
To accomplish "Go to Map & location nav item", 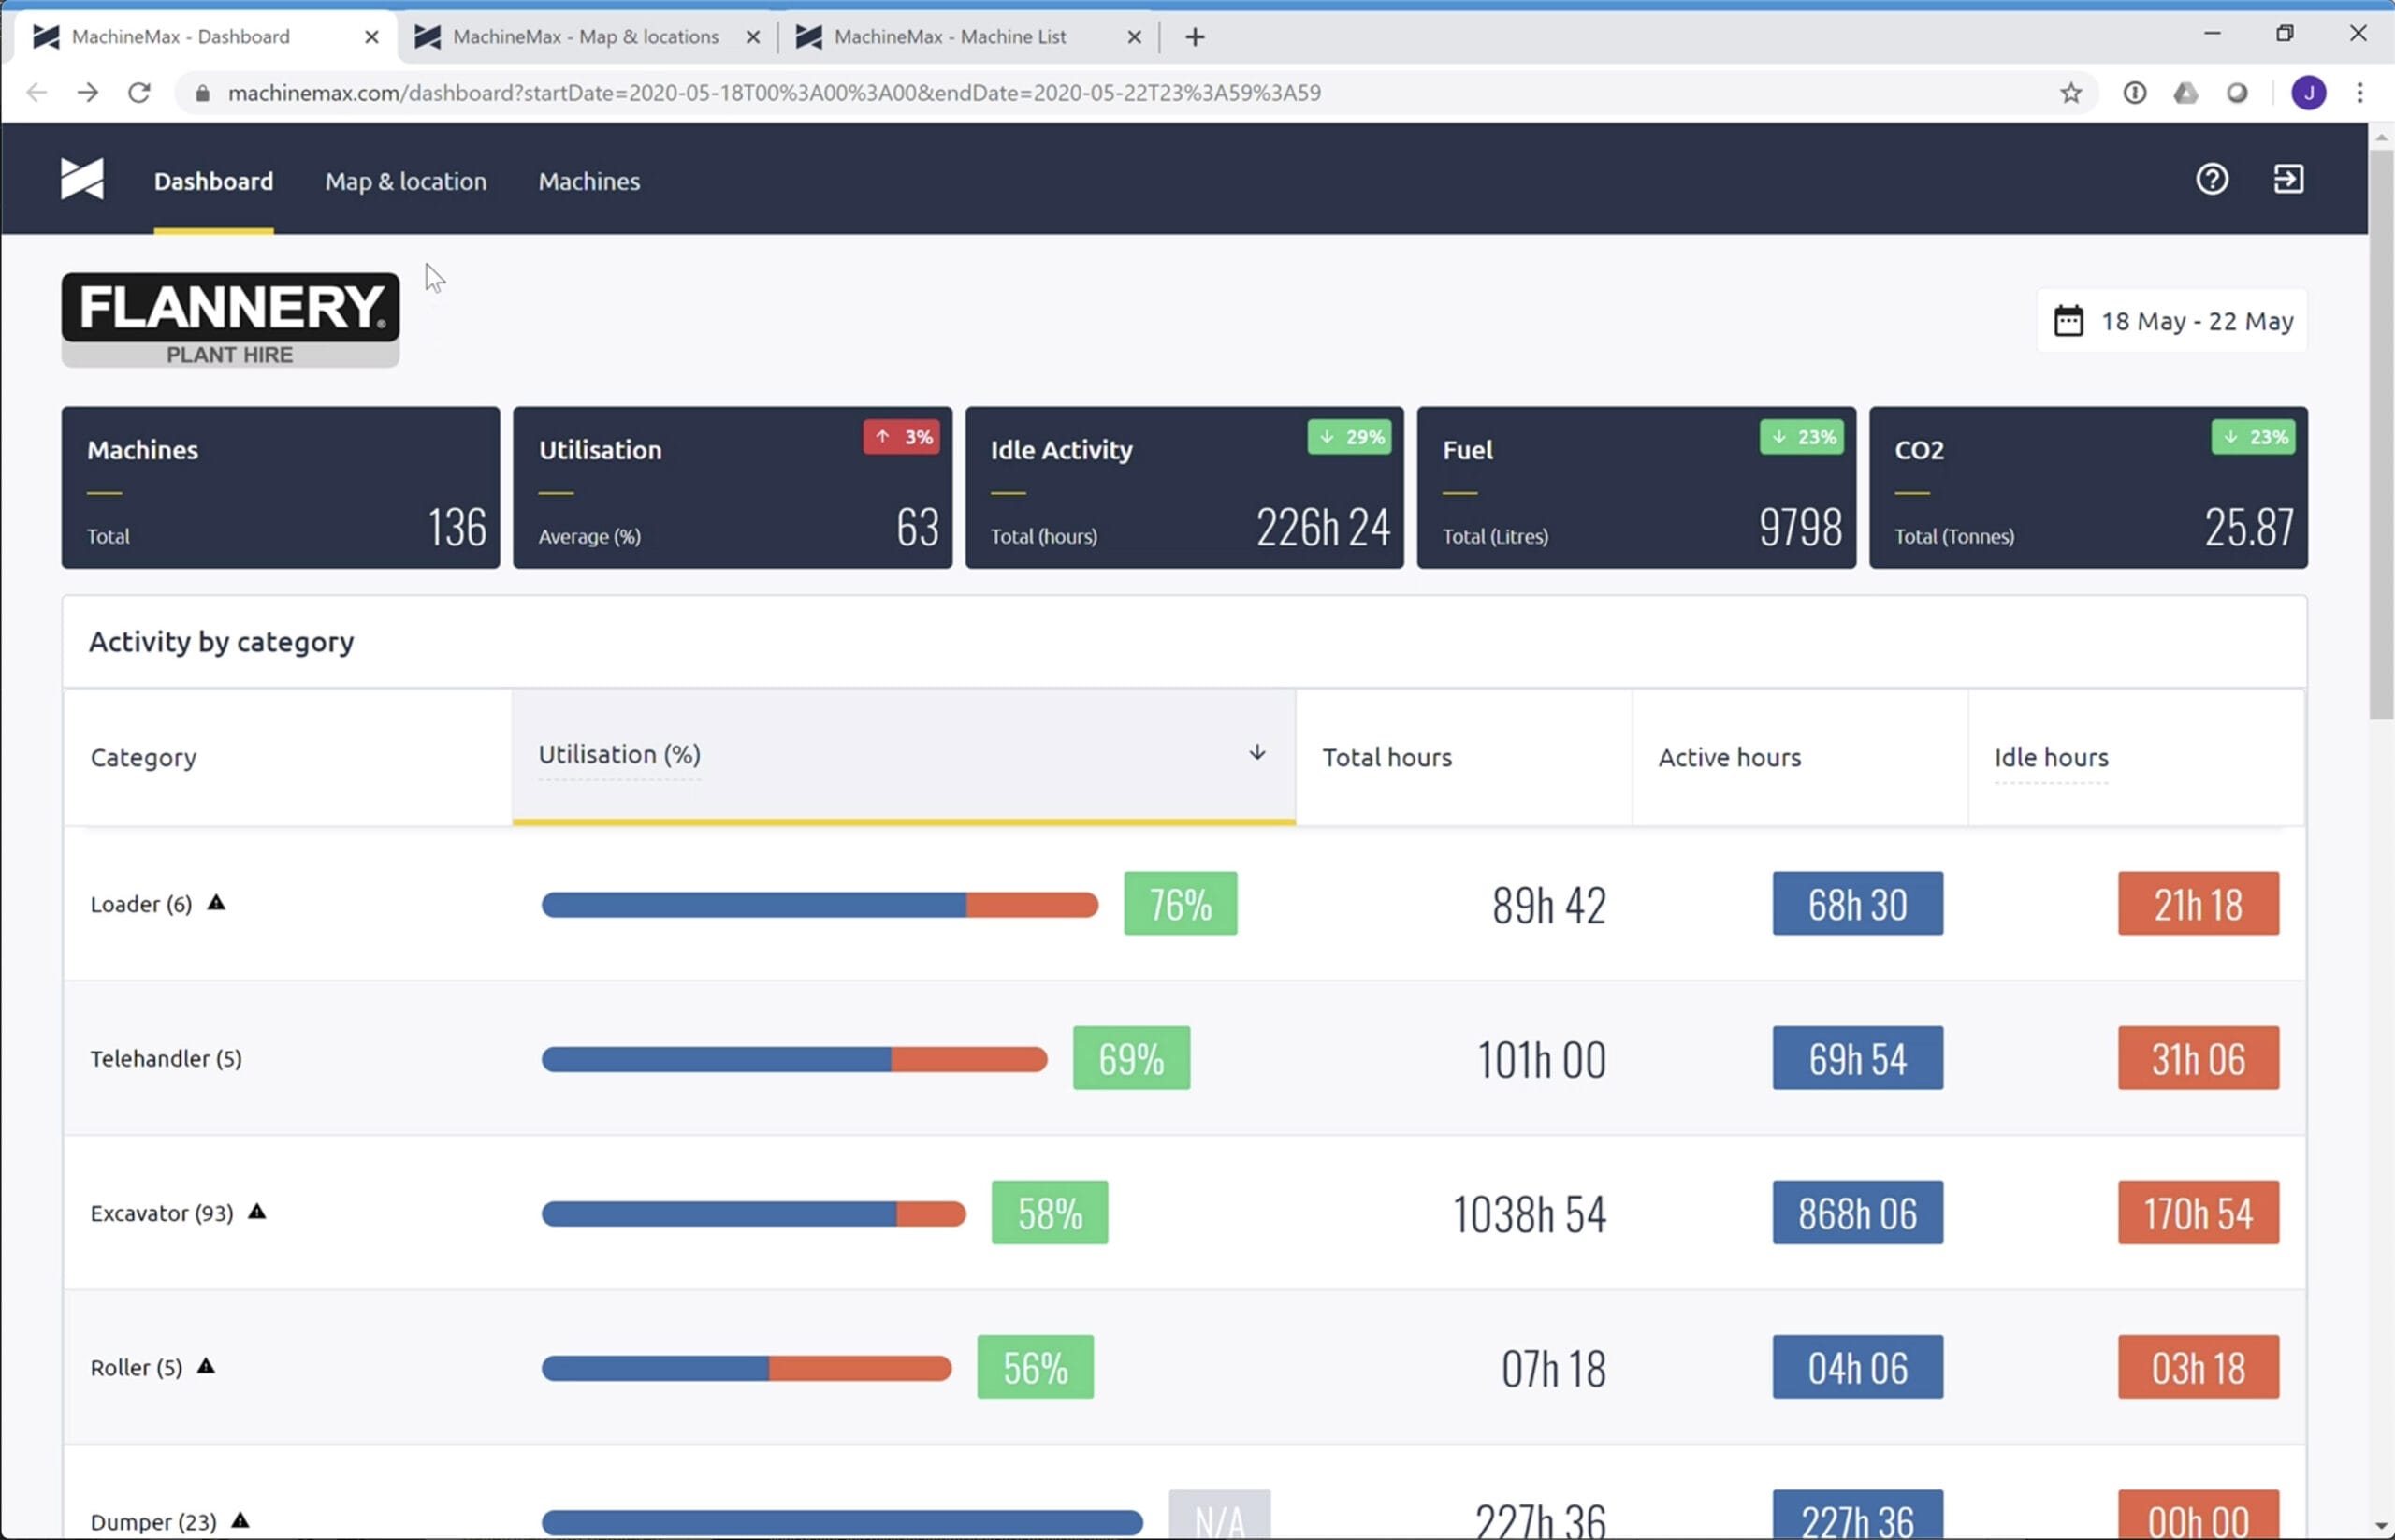I will point(405,181).
